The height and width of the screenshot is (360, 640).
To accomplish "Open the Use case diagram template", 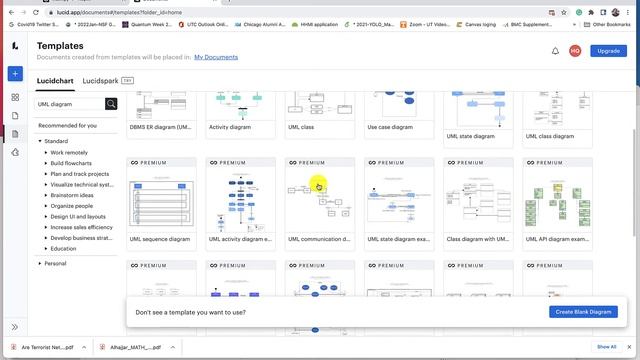I will (399, 114).
